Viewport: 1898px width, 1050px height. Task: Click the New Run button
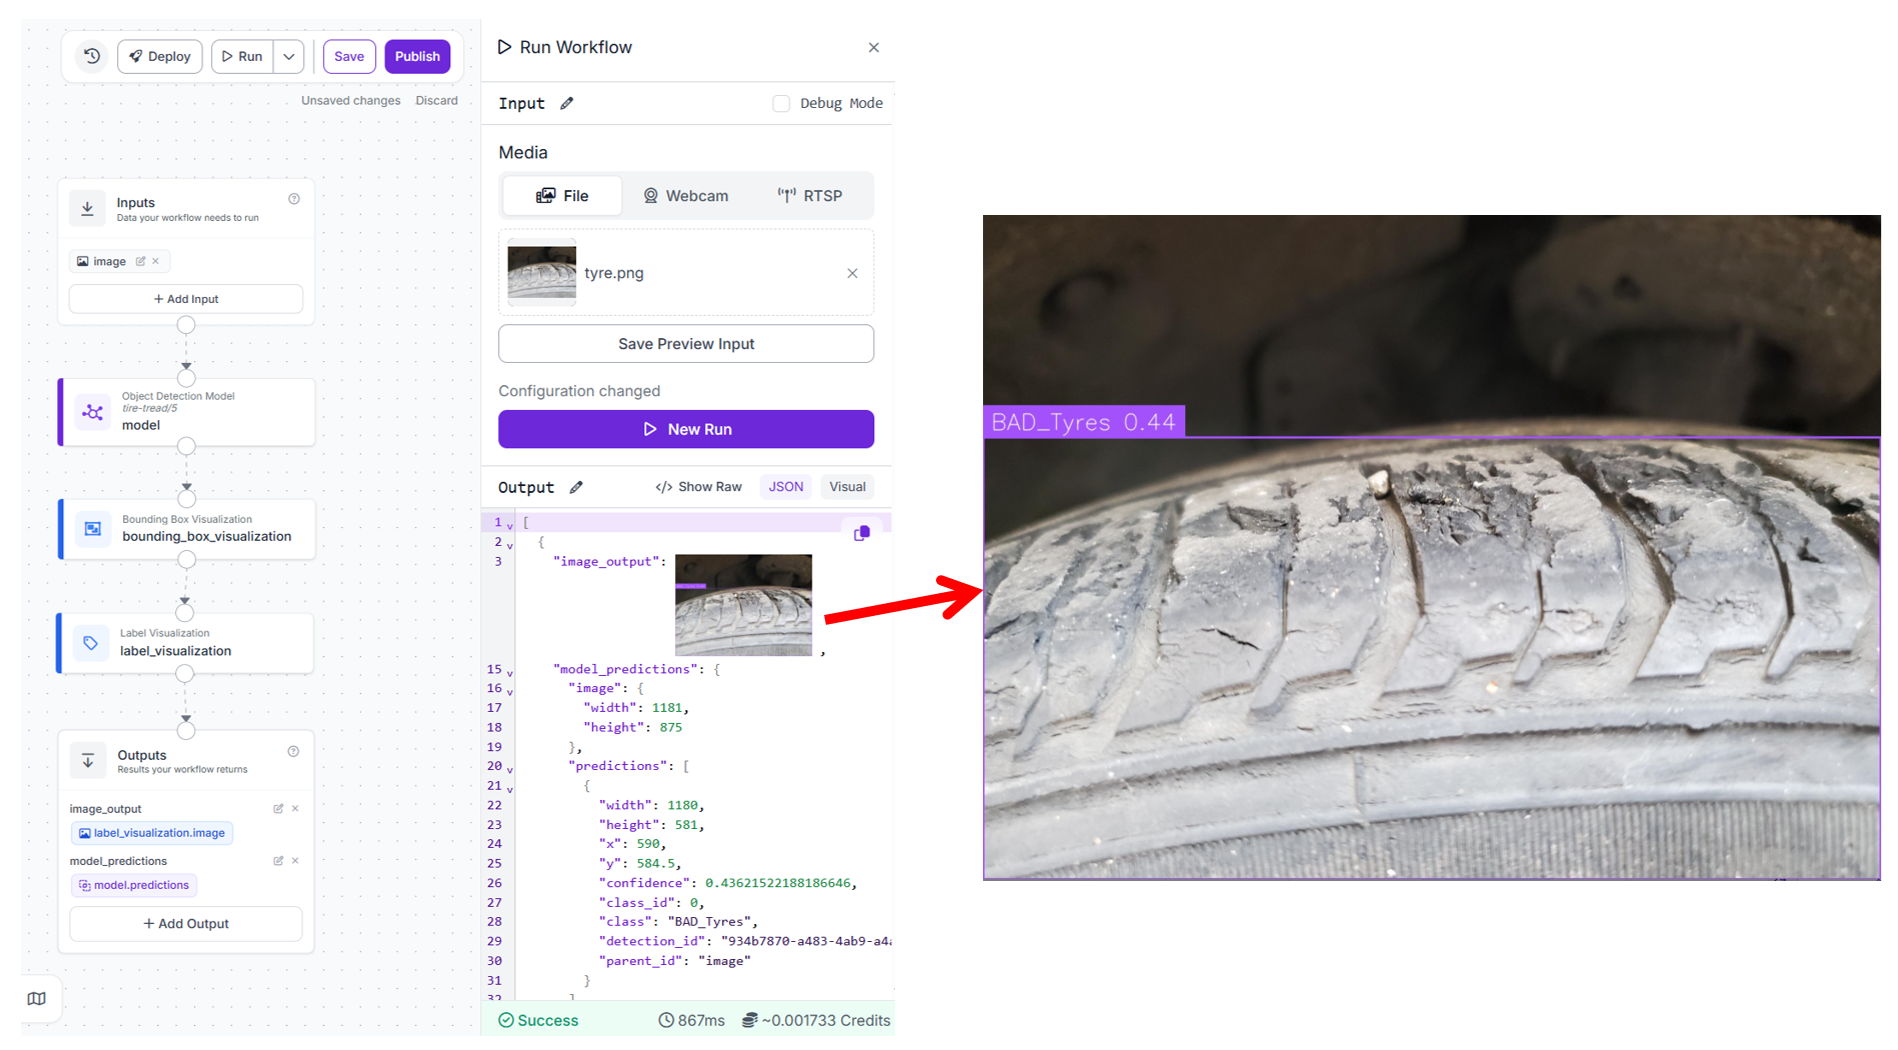[686, 429]
